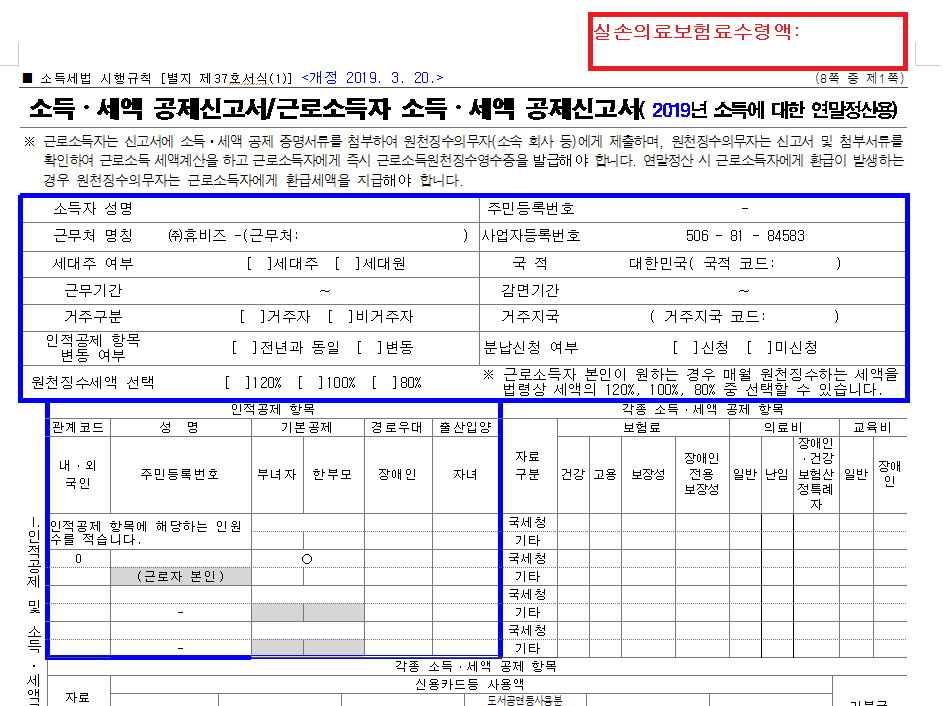Image resolution: width=943 pixels, height=706 pixels.
Task: Check the 분납신청 신청 box
Action: click(x=685, y=348)
